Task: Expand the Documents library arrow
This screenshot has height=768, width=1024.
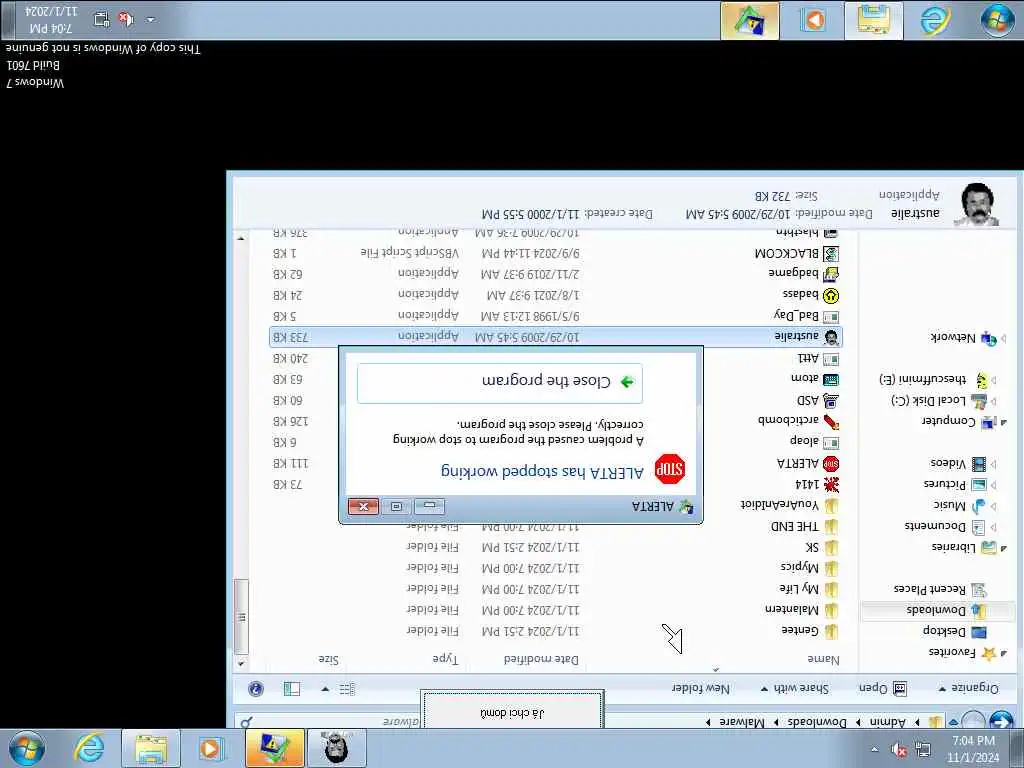Action: click(x=994, y=526)
